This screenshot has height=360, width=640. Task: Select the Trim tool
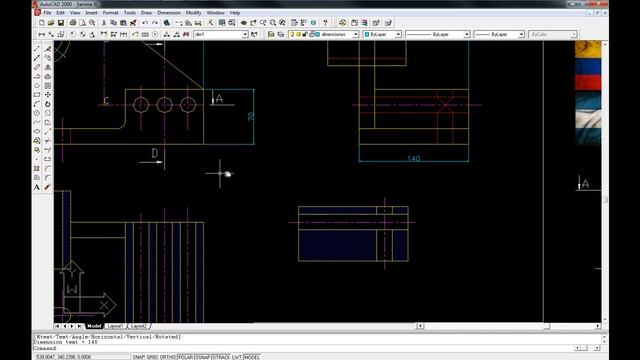pyautogui.click(x=48, y=141)
